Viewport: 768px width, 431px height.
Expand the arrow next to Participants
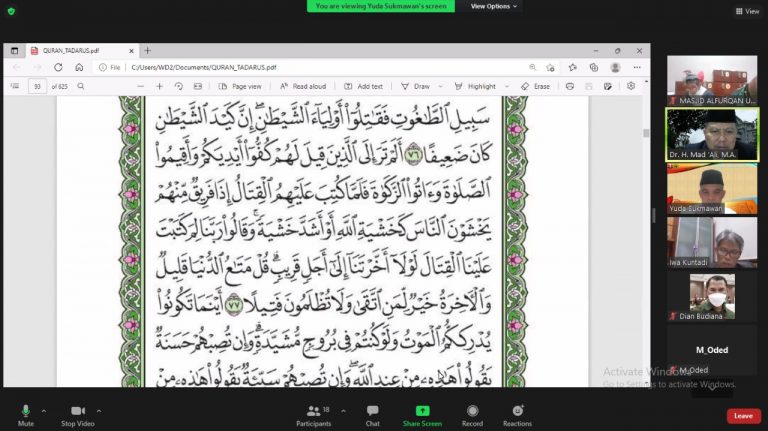[343, 411]
